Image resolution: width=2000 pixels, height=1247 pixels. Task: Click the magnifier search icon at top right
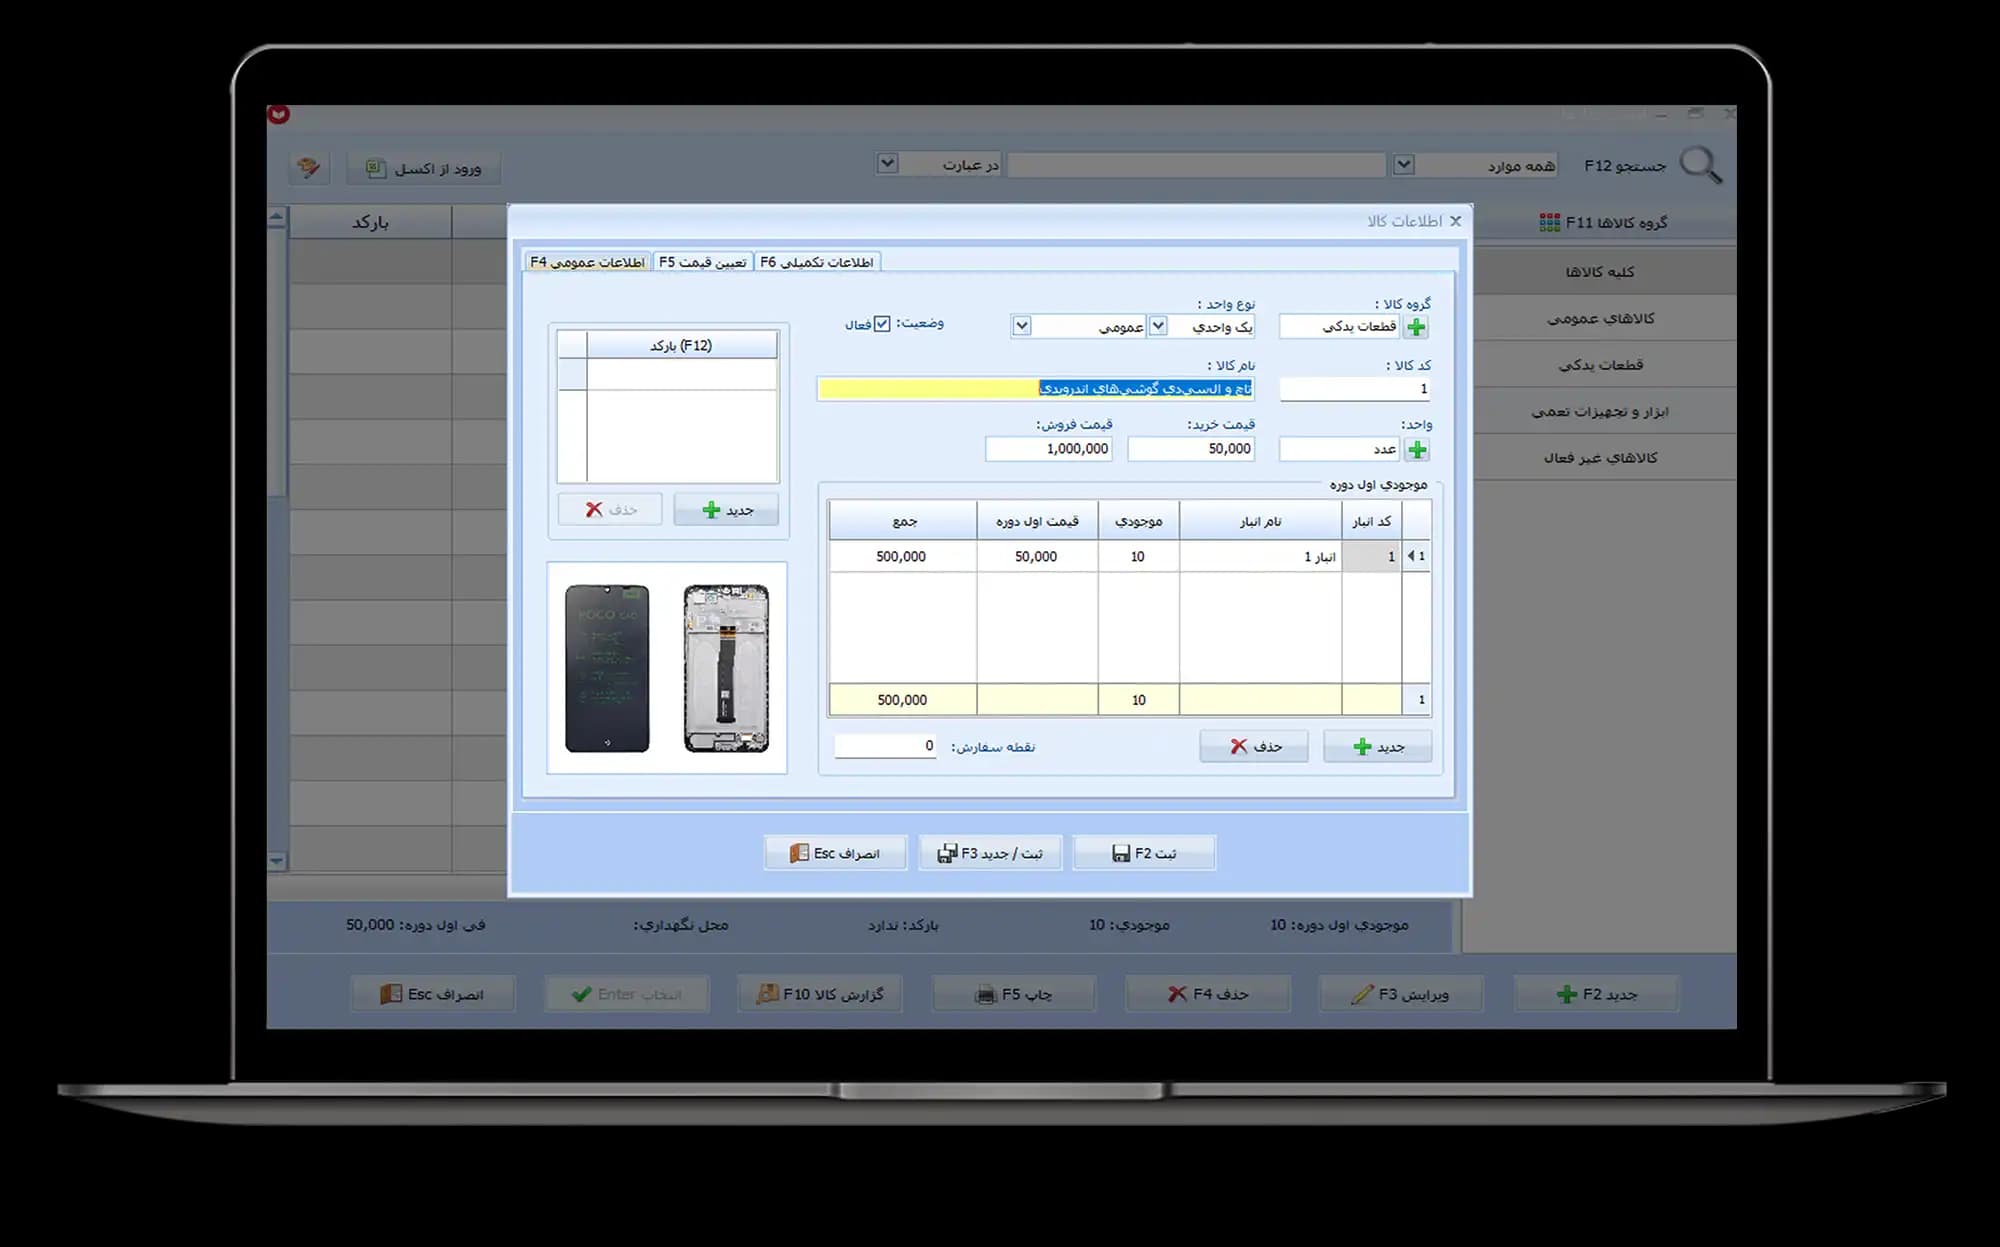1700,165
